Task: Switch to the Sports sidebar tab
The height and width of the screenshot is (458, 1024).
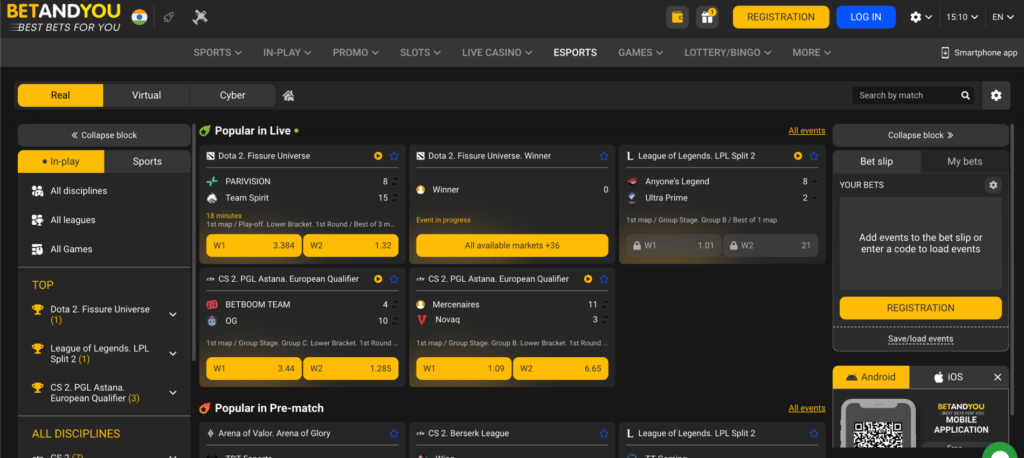Action: tap(147, 161)
